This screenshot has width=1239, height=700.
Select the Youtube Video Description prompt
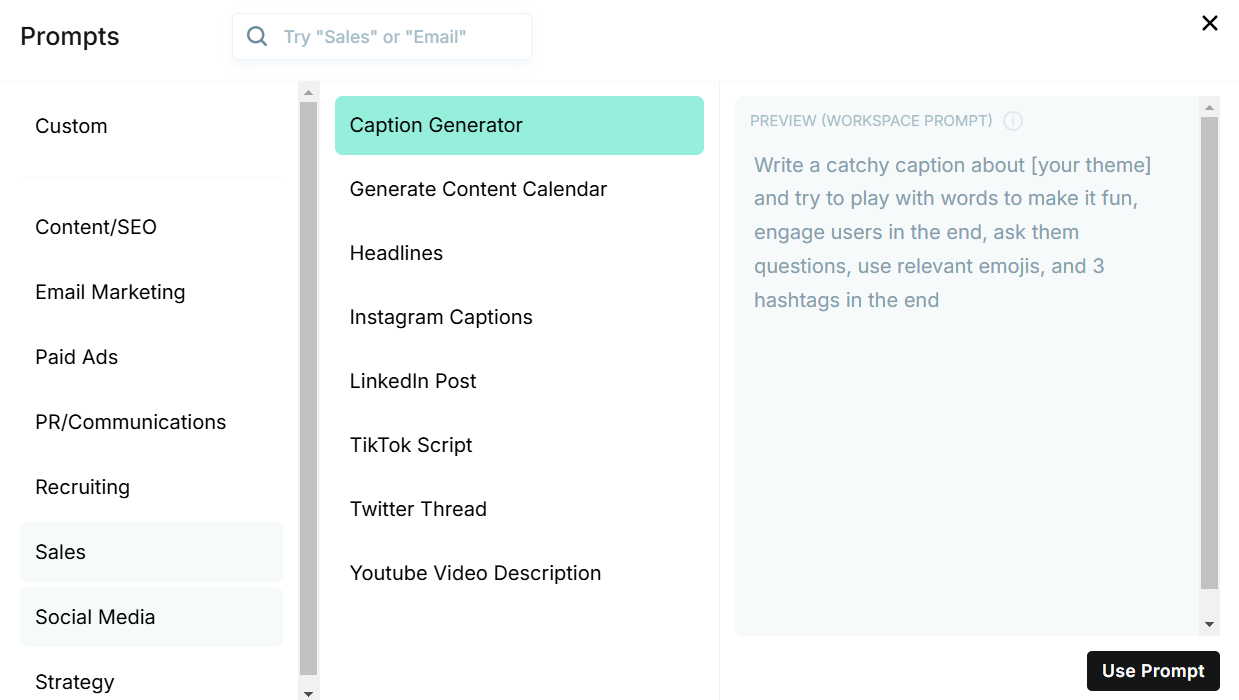pyautogui.click(x=475, y=573)
